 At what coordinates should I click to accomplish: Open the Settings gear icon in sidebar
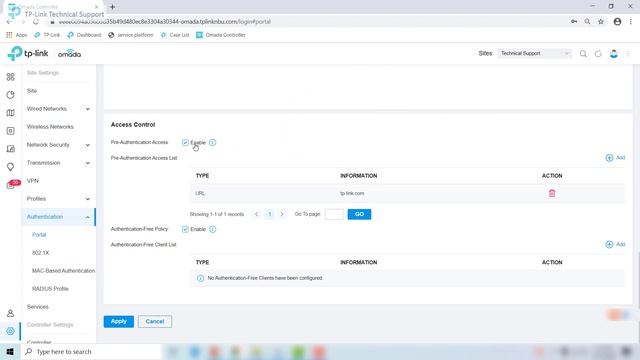pyautogui.click(x=11, y=331)
